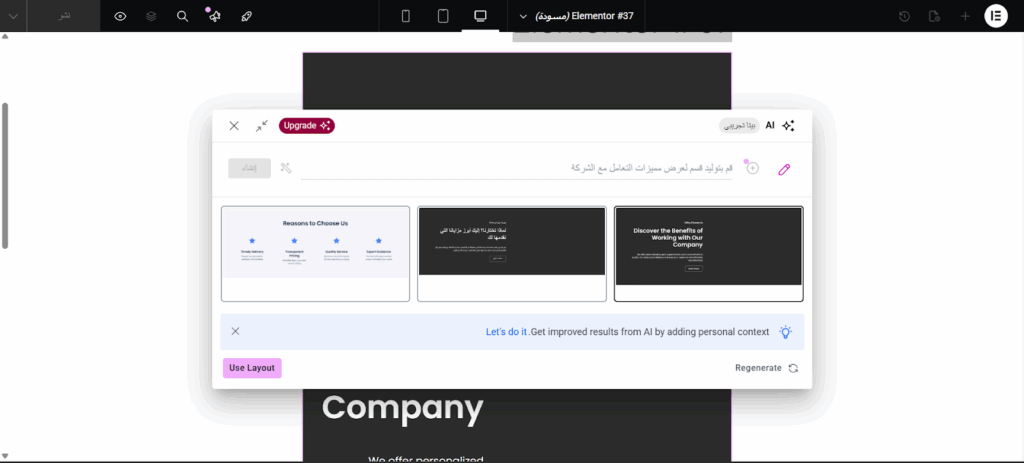Click the pink pencil edit icon in the AI dialog
Screen dimensions: 1024x463
pos(784,169)
